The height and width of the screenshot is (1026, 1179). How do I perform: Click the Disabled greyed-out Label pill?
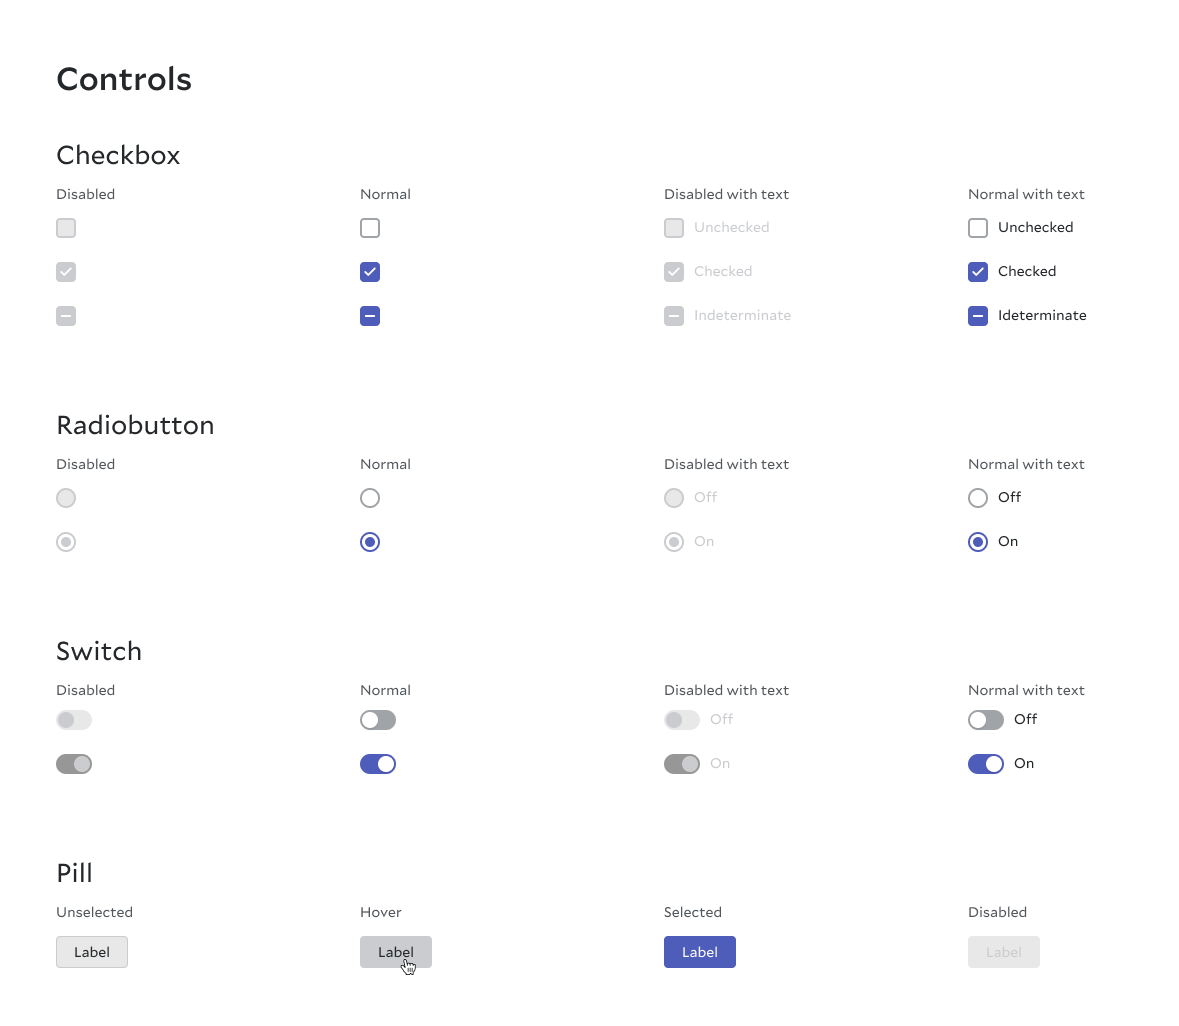(1004, 952)
